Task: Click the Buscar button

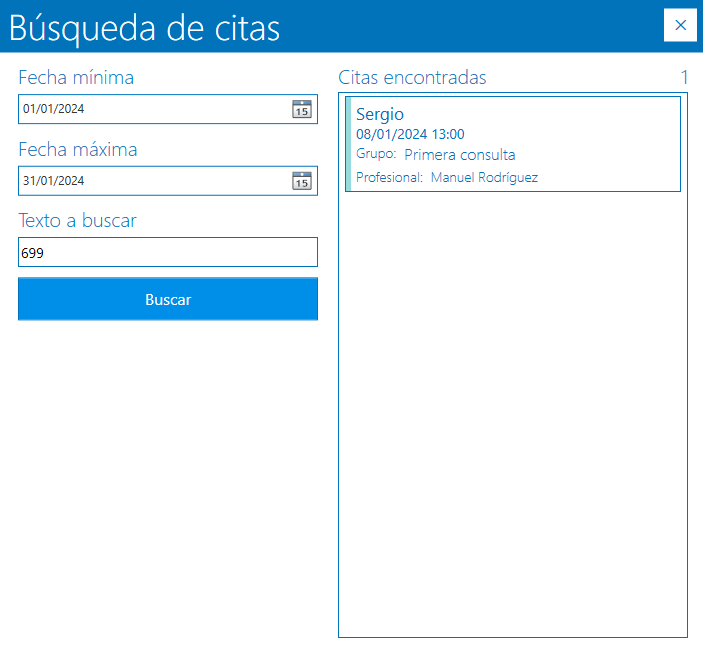Action: [168, 299]
